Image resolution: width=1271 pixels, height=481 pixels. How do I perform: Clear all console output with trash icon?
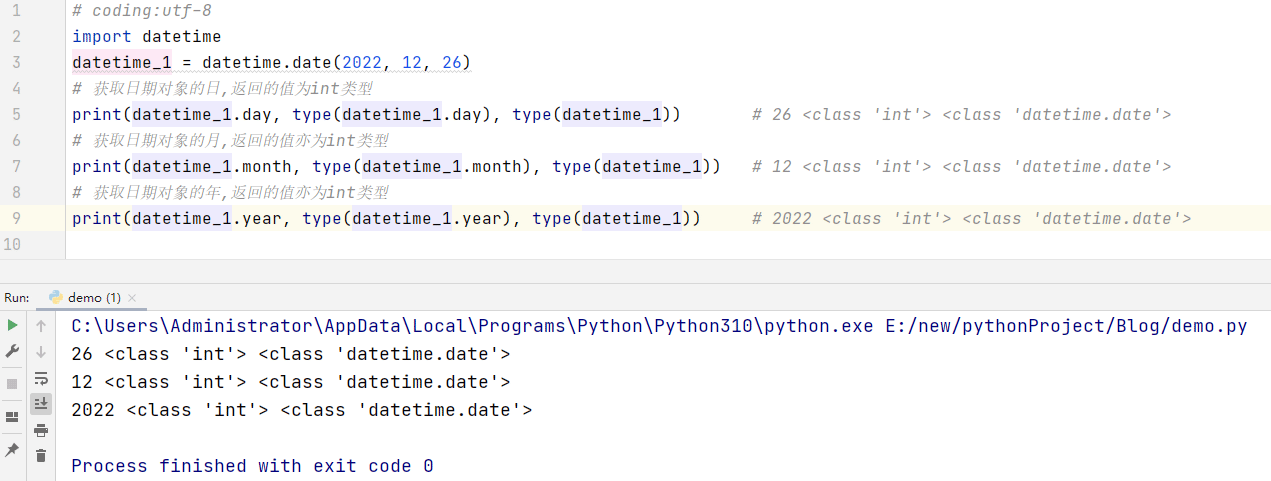click(41, 456)
